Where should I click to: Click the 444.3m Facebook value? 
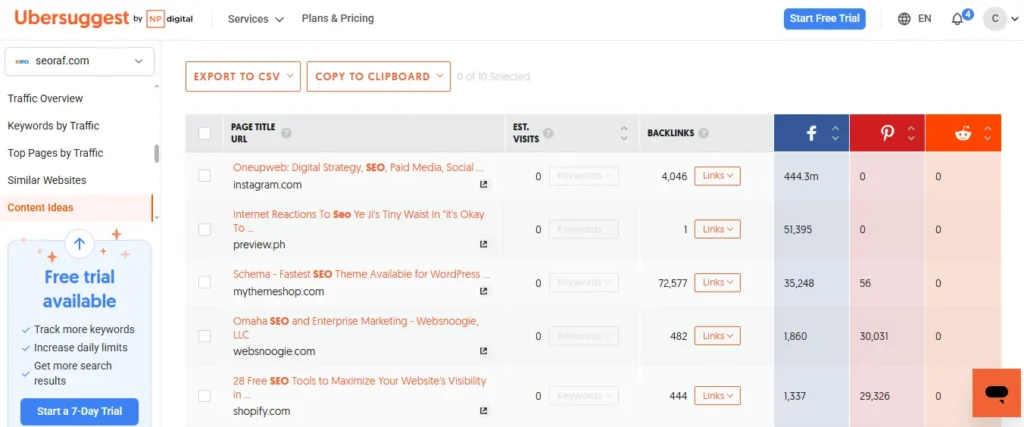801,176
